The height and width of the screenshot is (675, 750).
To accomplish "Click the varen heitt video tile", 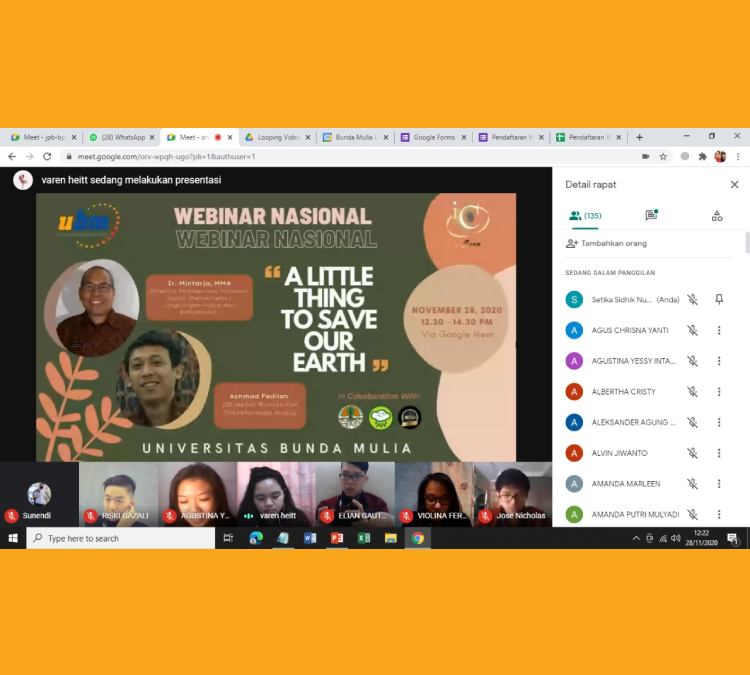I will (x=276, y=494).
